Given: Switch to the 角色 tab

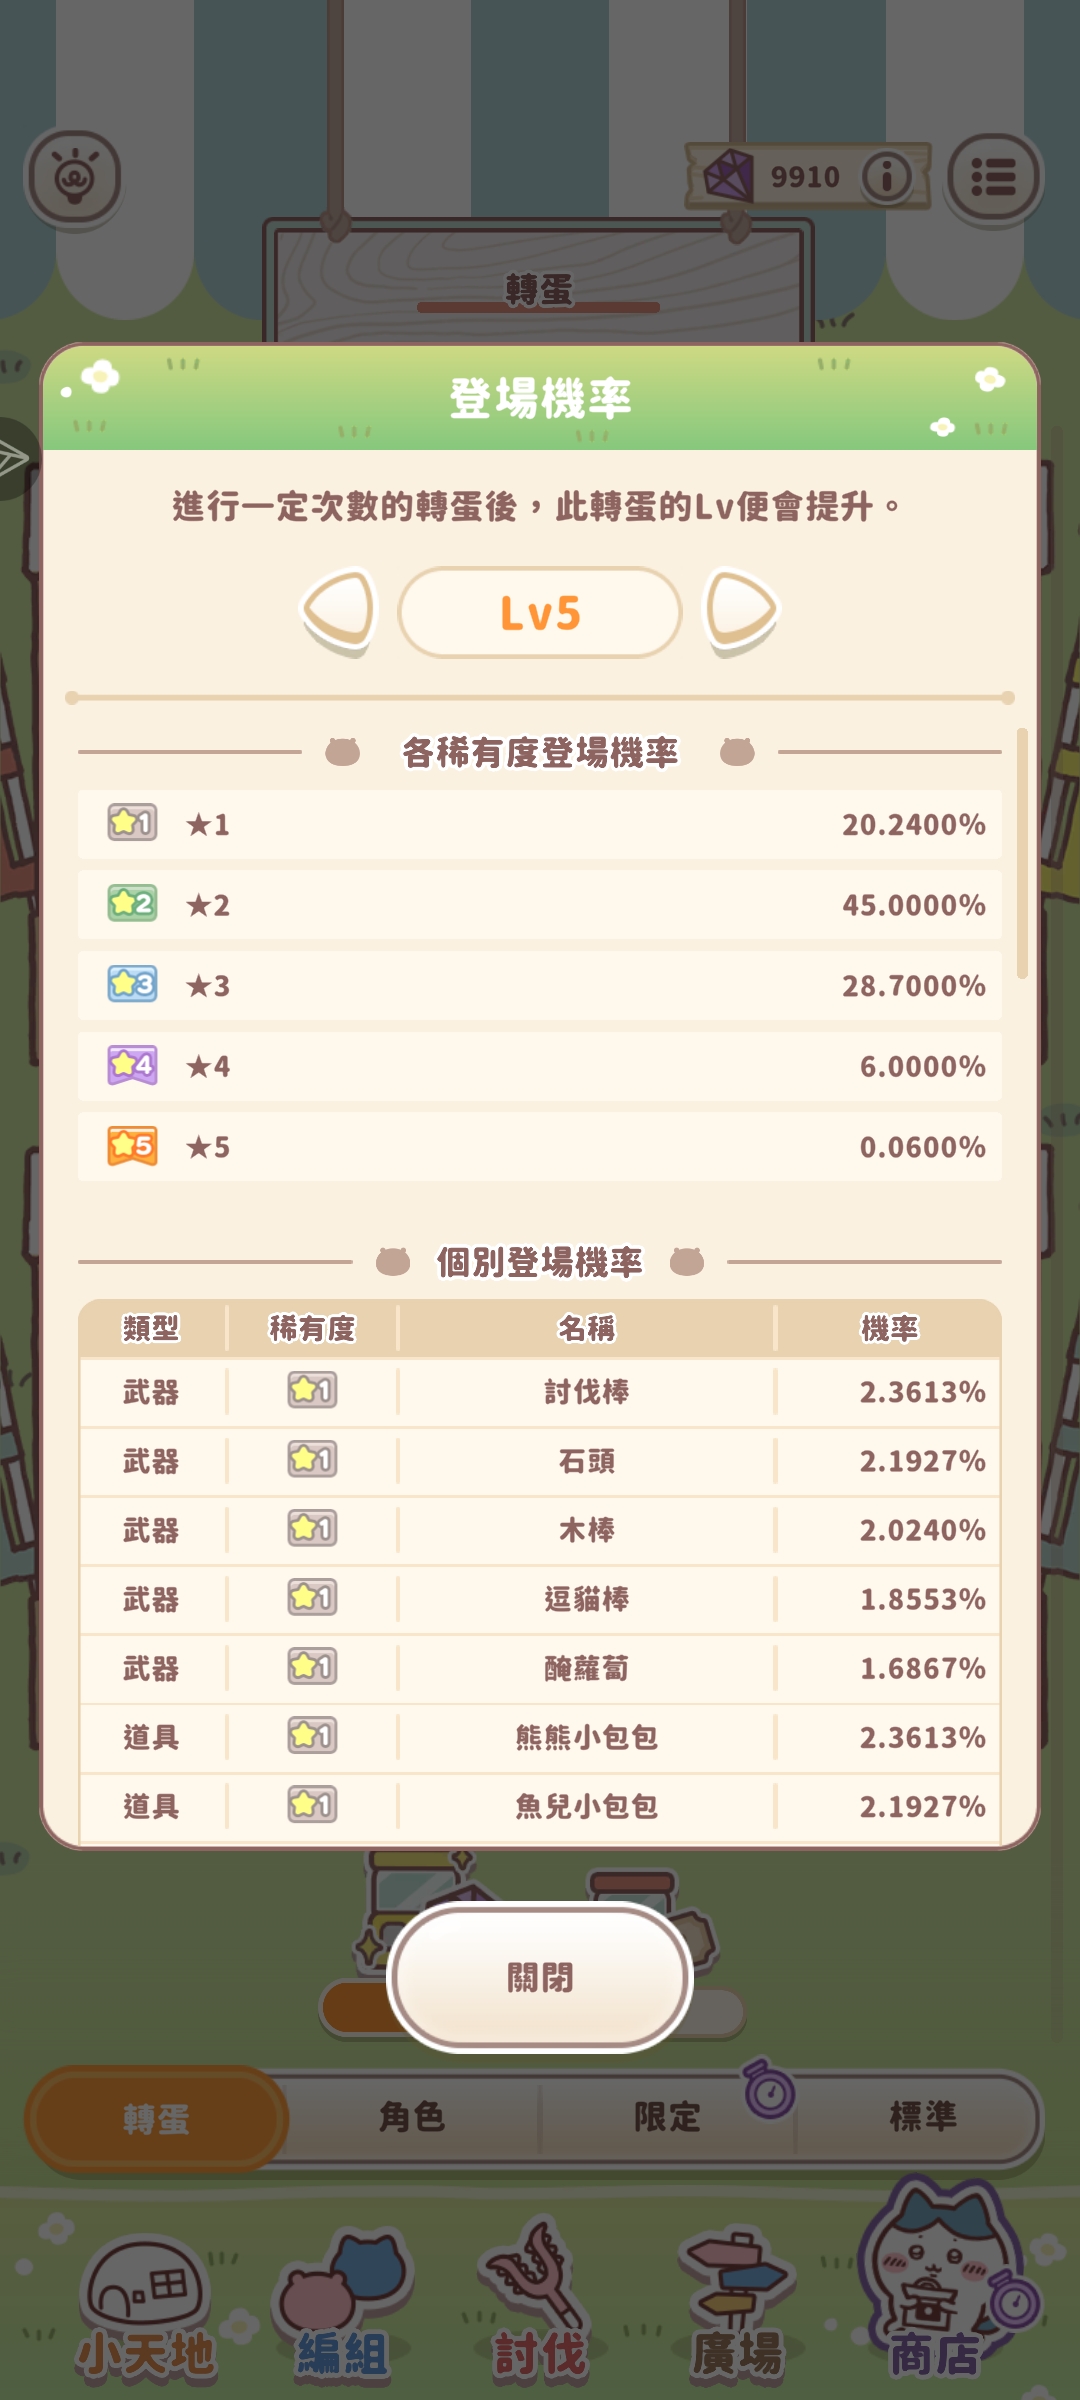Looking at the screenshot, I should coord(412,2117).
